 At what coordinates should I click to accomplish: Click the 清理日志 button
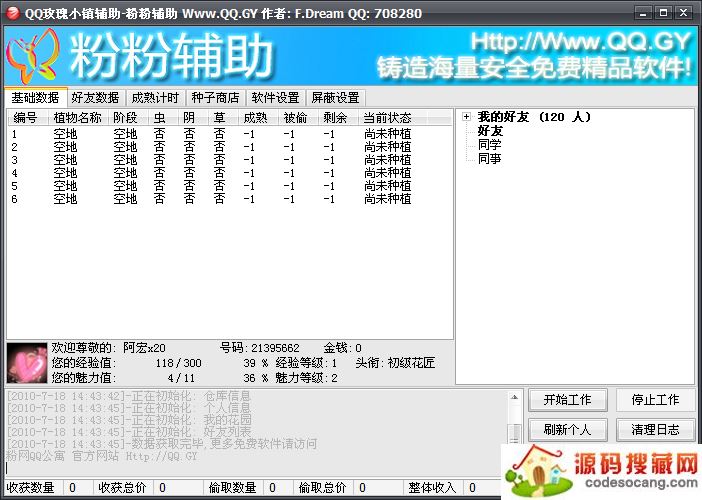coord(655,430)
